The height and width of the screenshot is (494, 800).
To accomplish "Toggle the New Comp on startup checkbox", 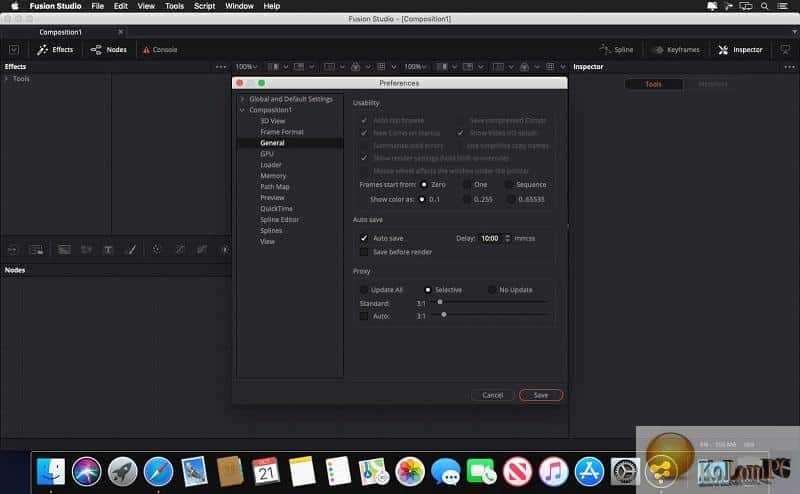I will tap(364, 133).
